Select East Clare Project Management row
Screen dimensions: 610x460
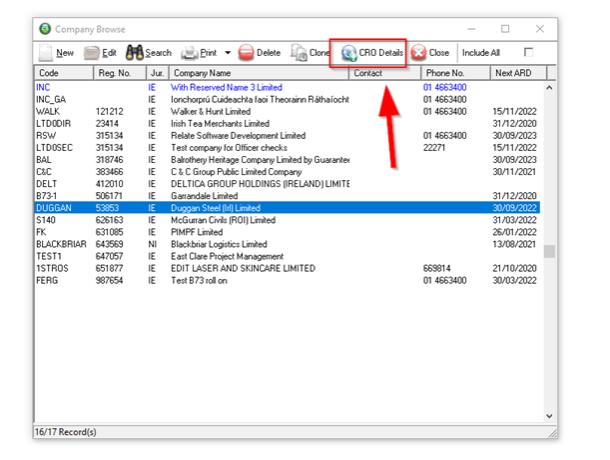(287, 256)
